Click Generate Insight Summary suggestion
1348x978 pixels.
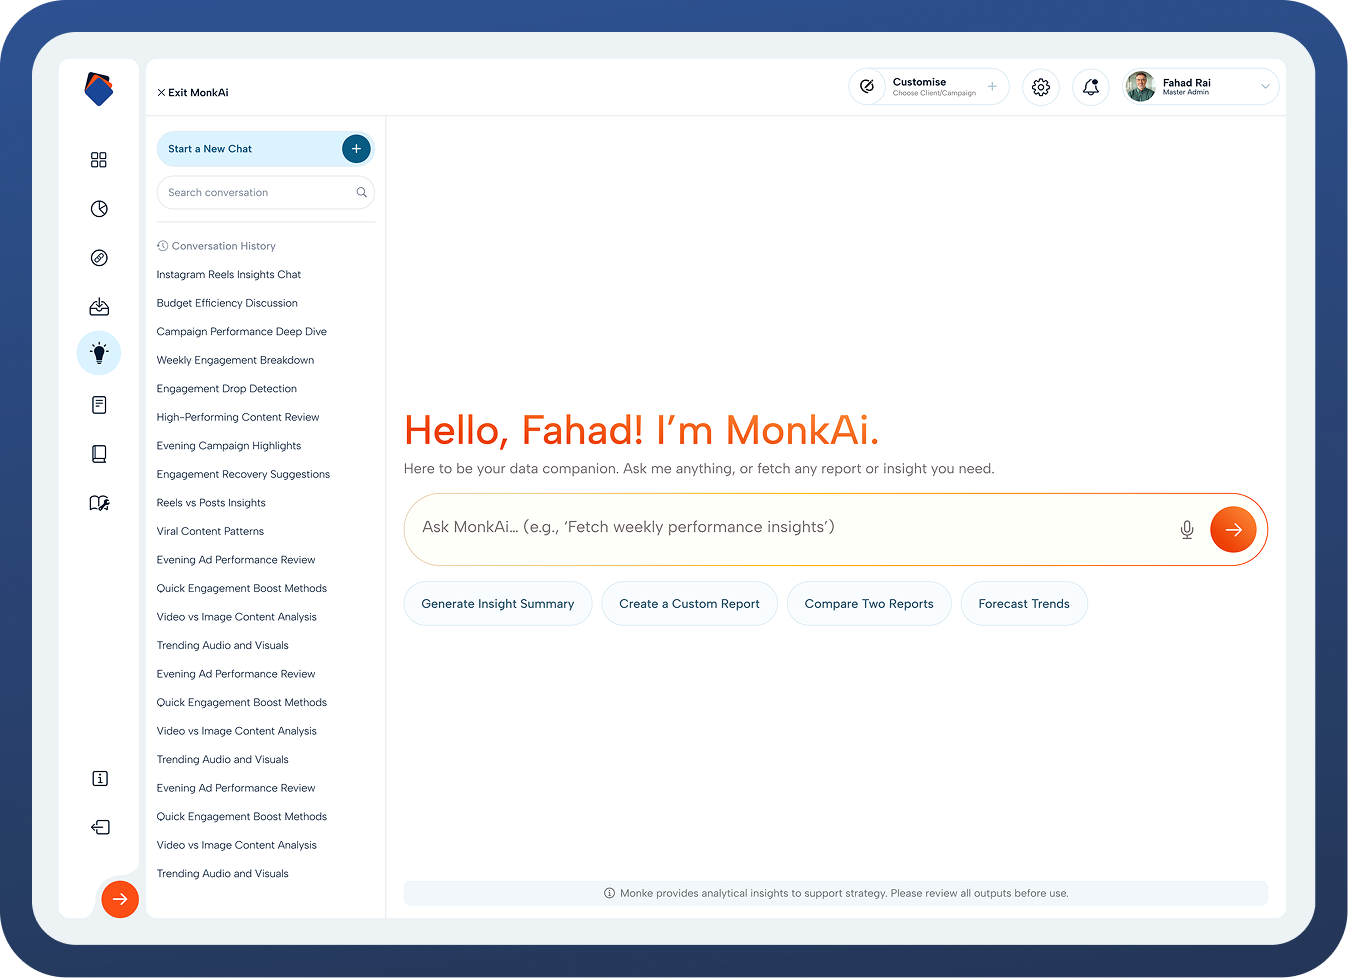pos(498,604)
